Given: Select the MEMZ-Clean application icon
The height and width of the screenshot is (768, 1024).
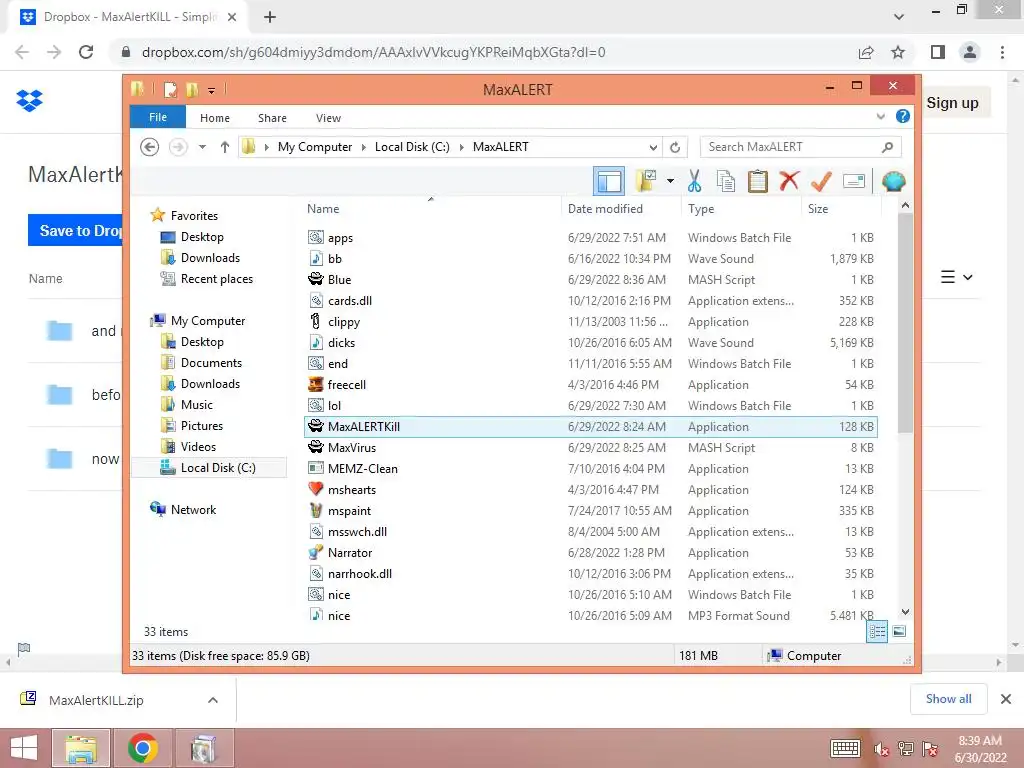Looking at the screenshot, I should 316,468.
